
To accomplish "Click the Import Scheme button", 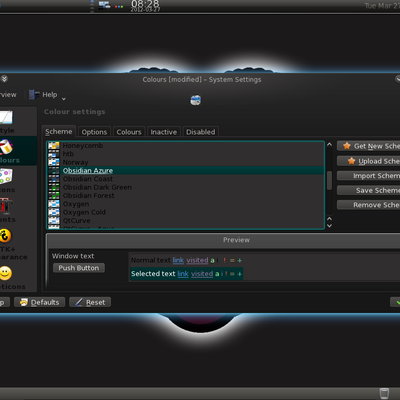I will point(369,176).
